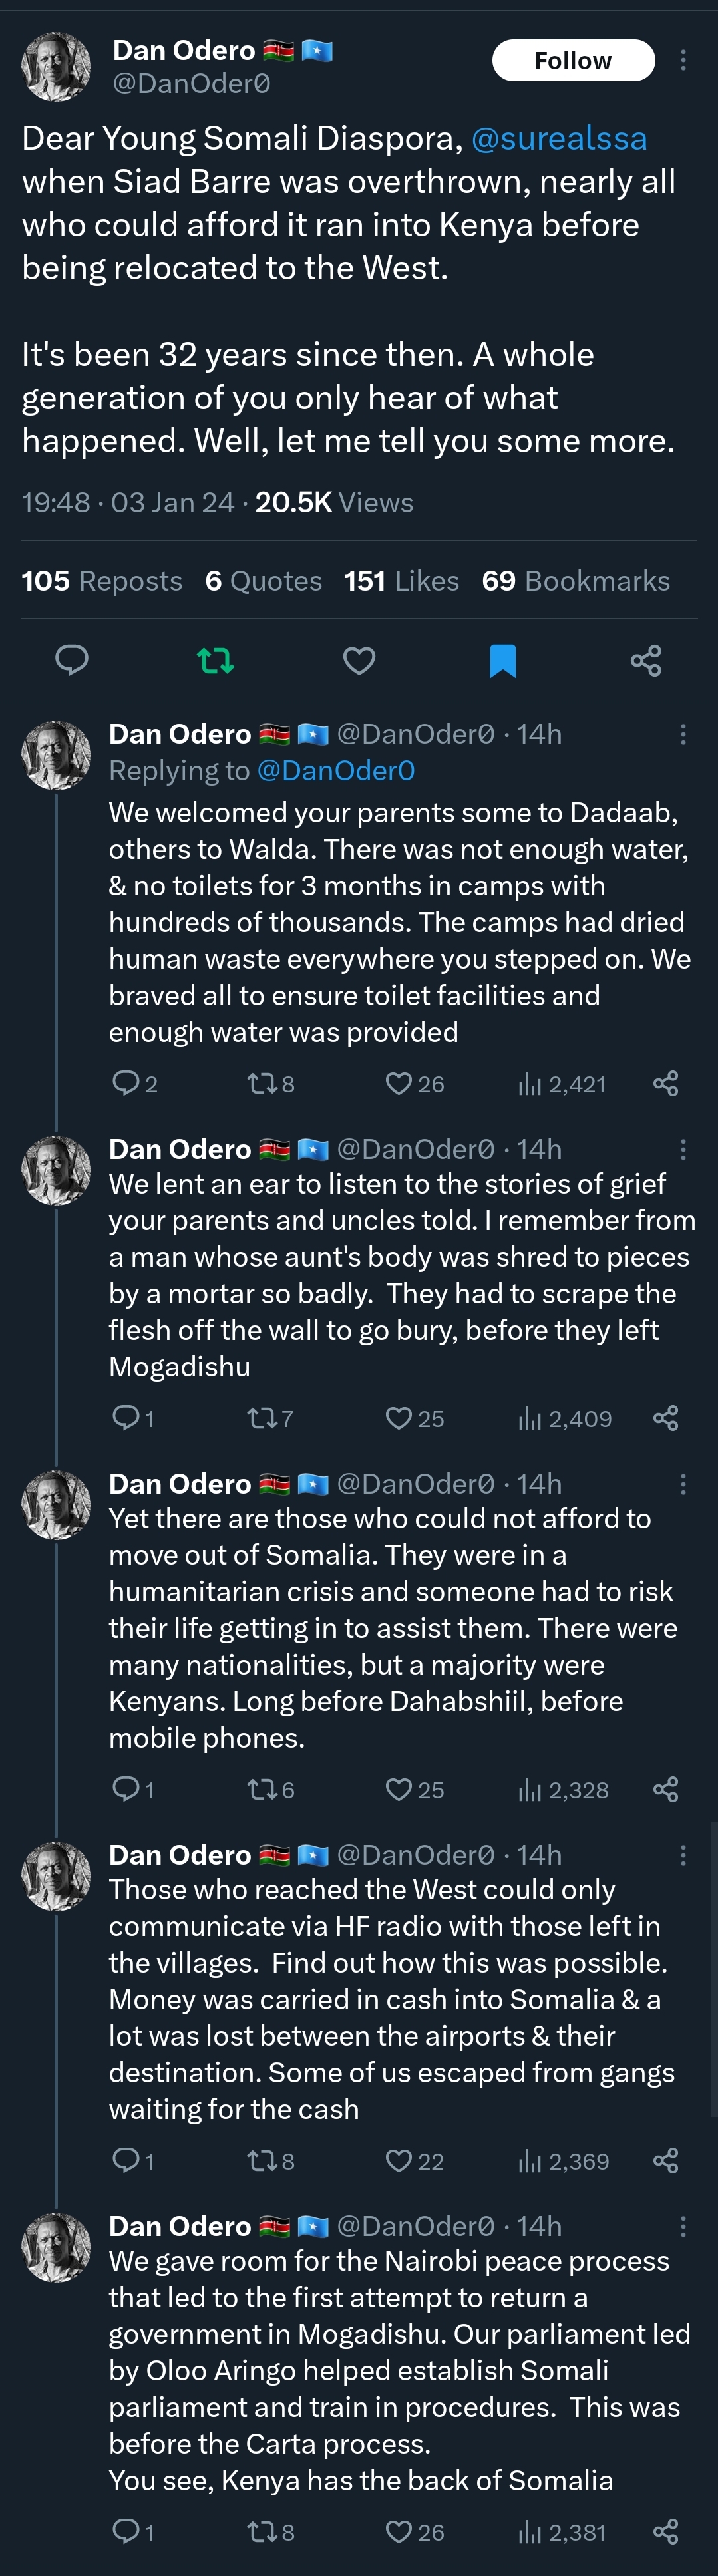Toggle the bookmark on the main tweet

click(502, 660)
